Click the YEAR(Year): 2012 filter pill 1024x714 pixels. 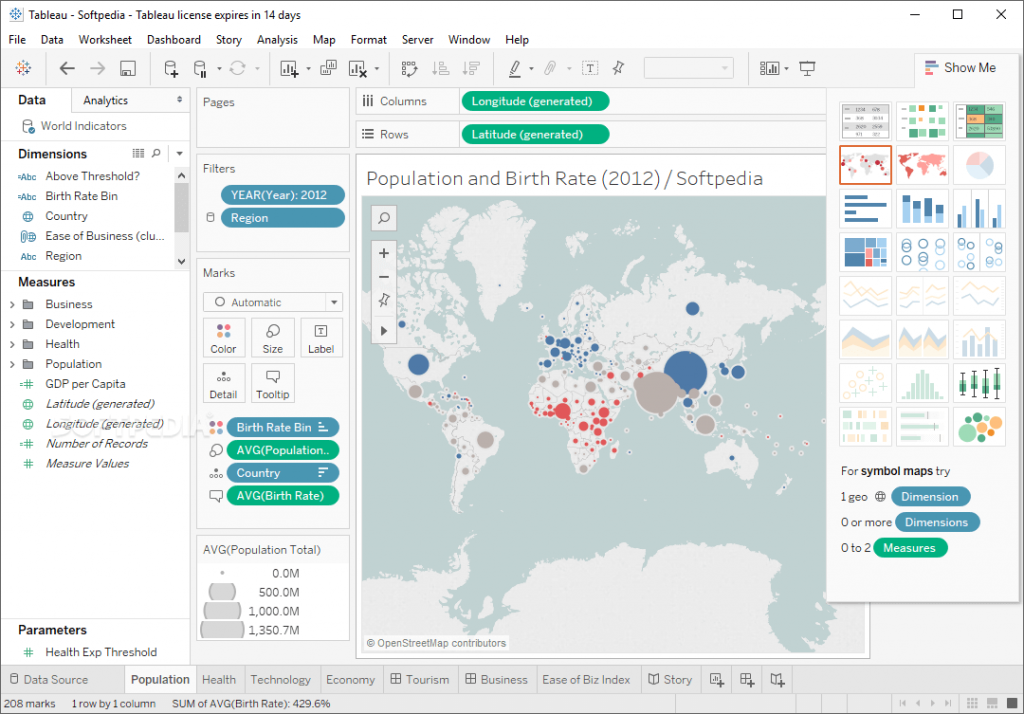(x=283, y=194)
